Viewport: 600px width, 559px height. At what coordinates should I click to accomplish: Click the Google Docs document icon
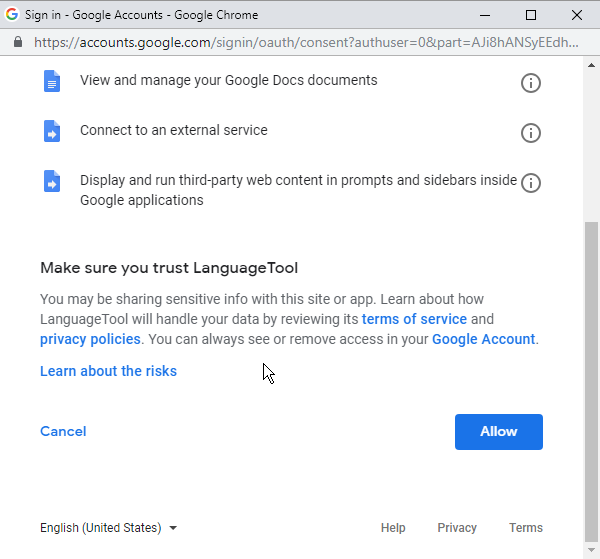[52, 81]
